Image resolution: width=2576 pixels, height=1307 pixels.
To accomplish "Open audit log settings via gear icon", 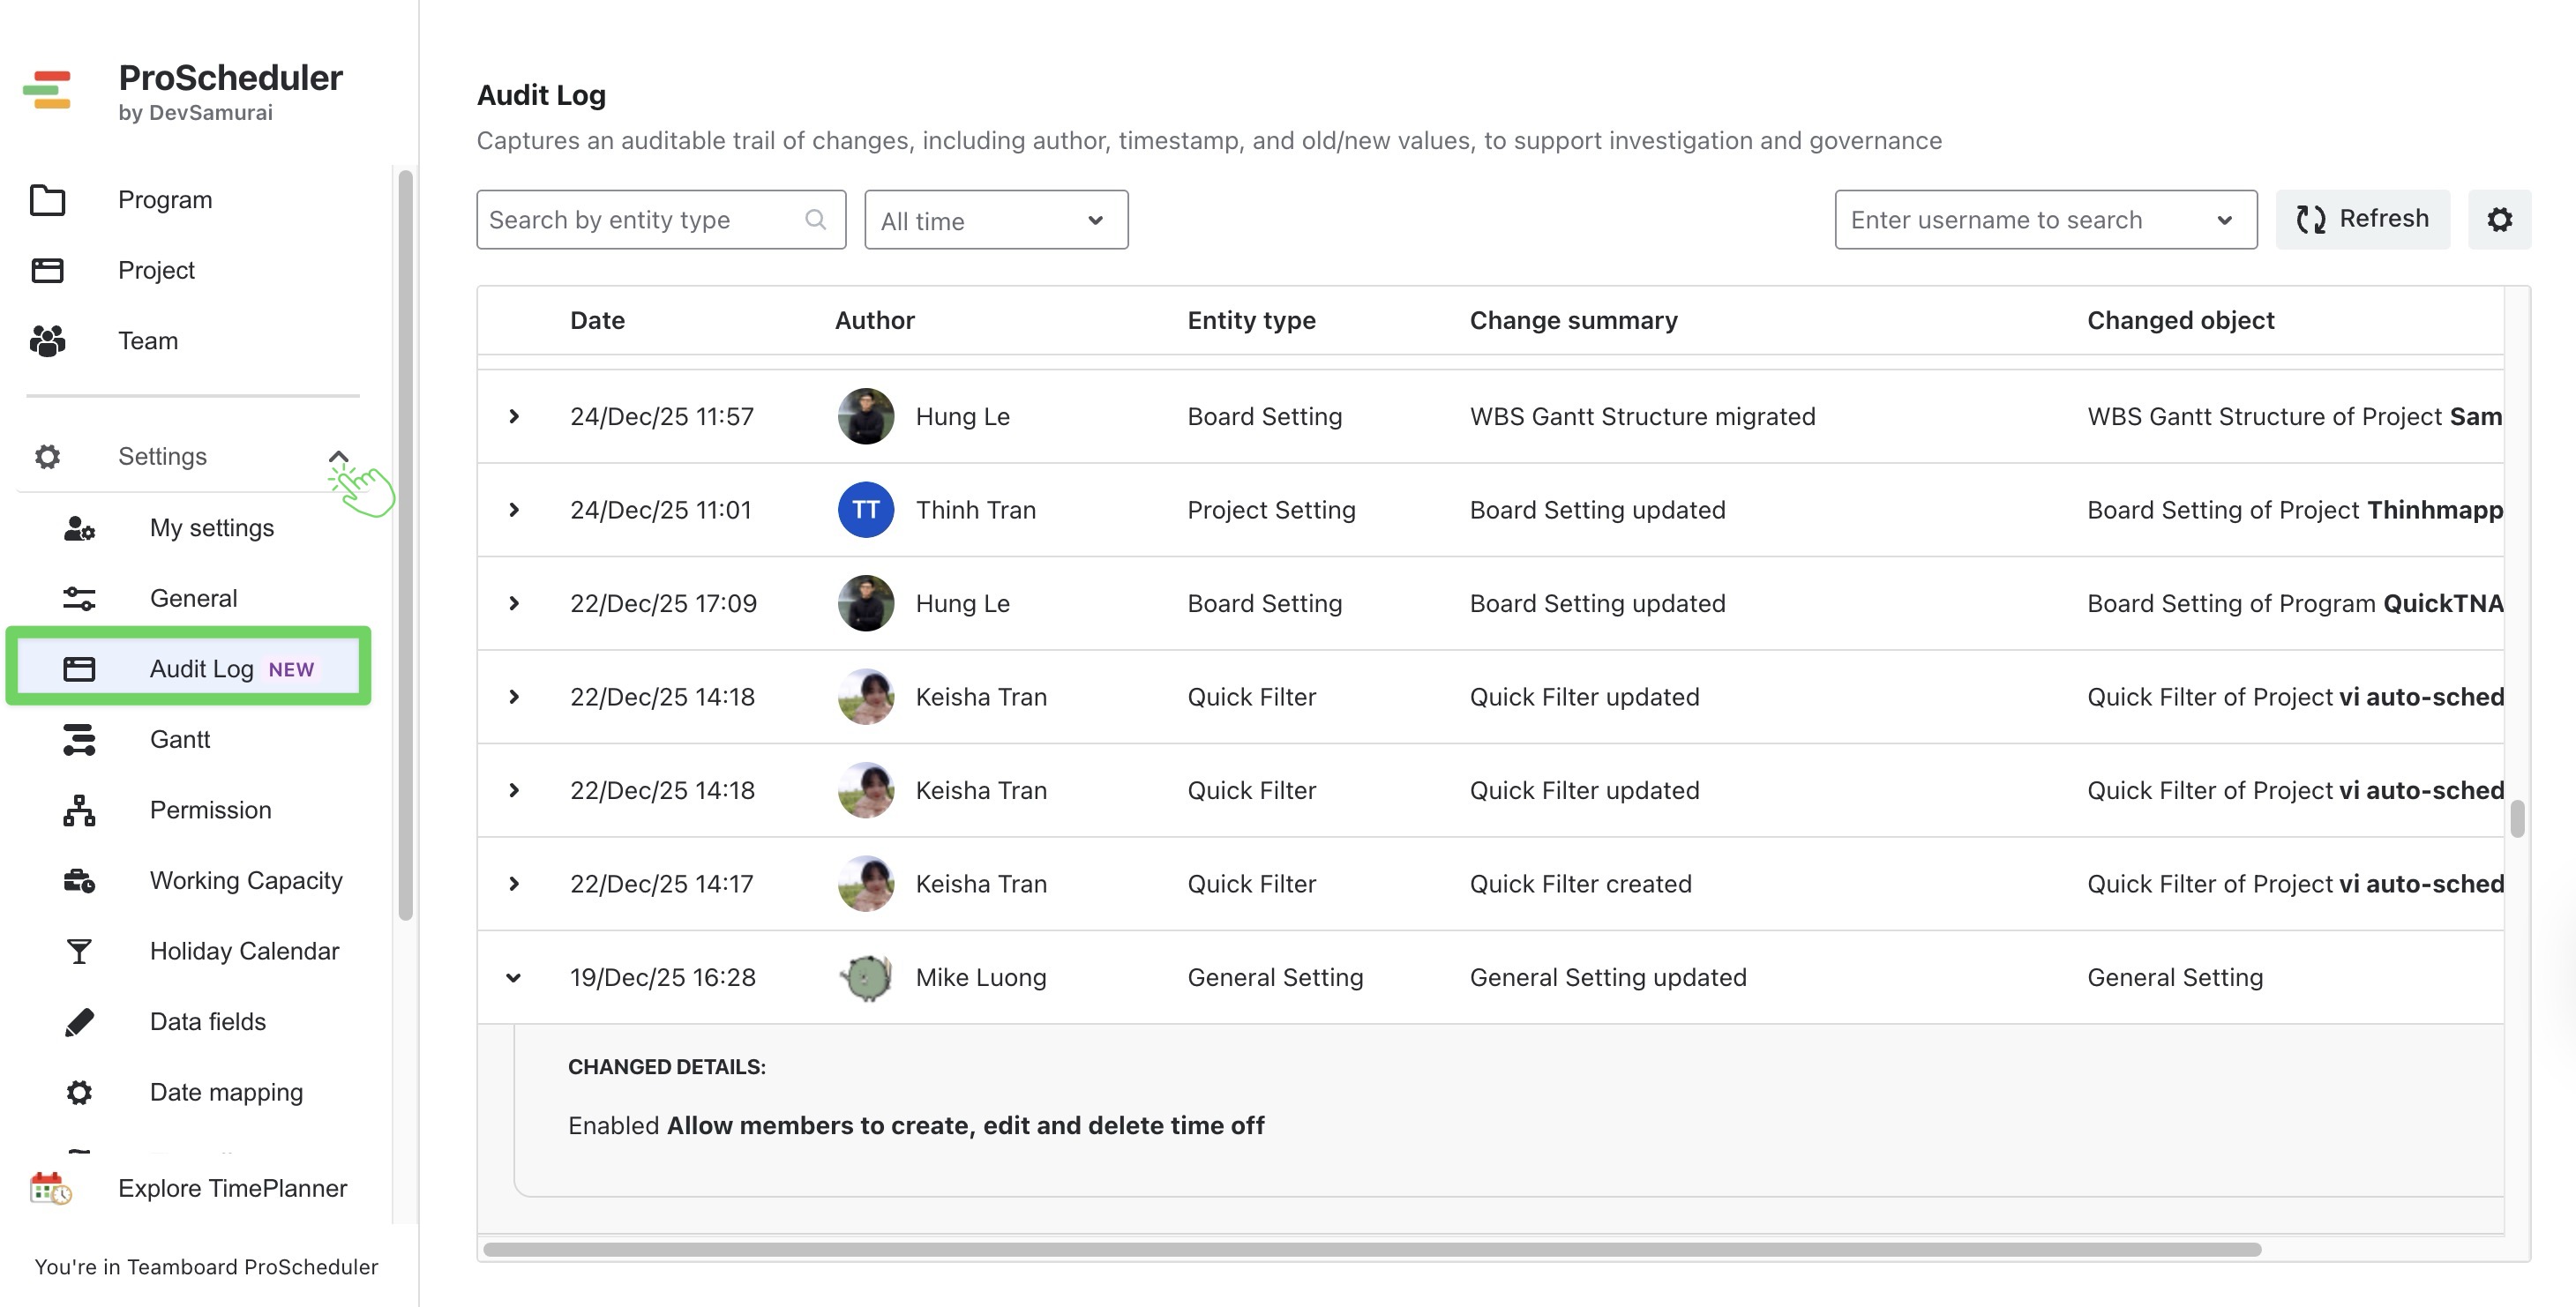I will [x=2500, y=219].
